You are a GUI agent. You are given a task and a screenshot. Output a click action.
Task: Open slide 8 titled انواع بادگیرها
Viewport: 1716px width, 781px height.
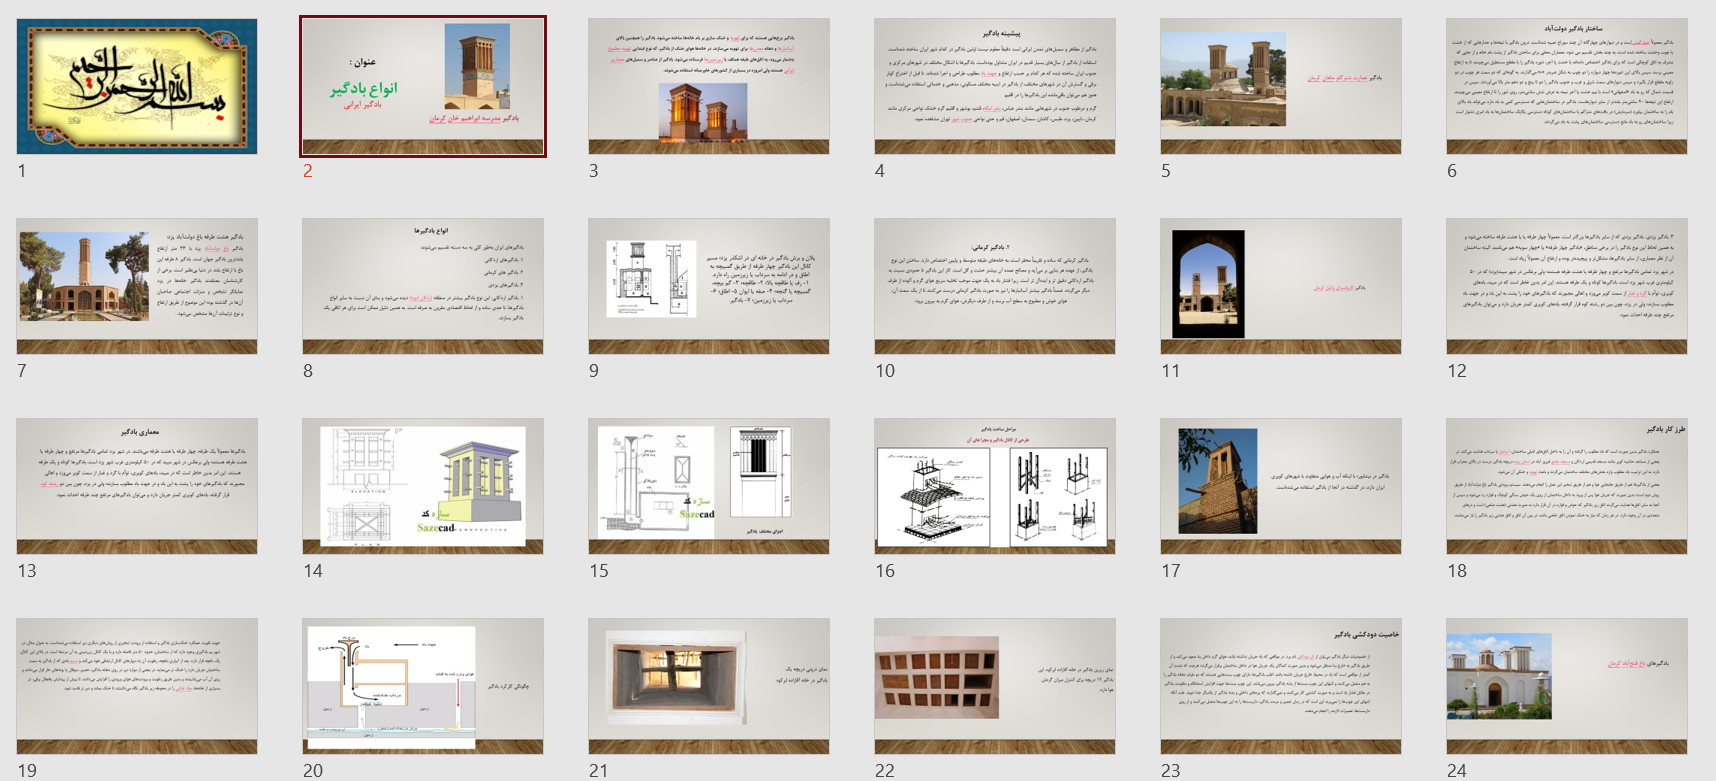(423, 286)
